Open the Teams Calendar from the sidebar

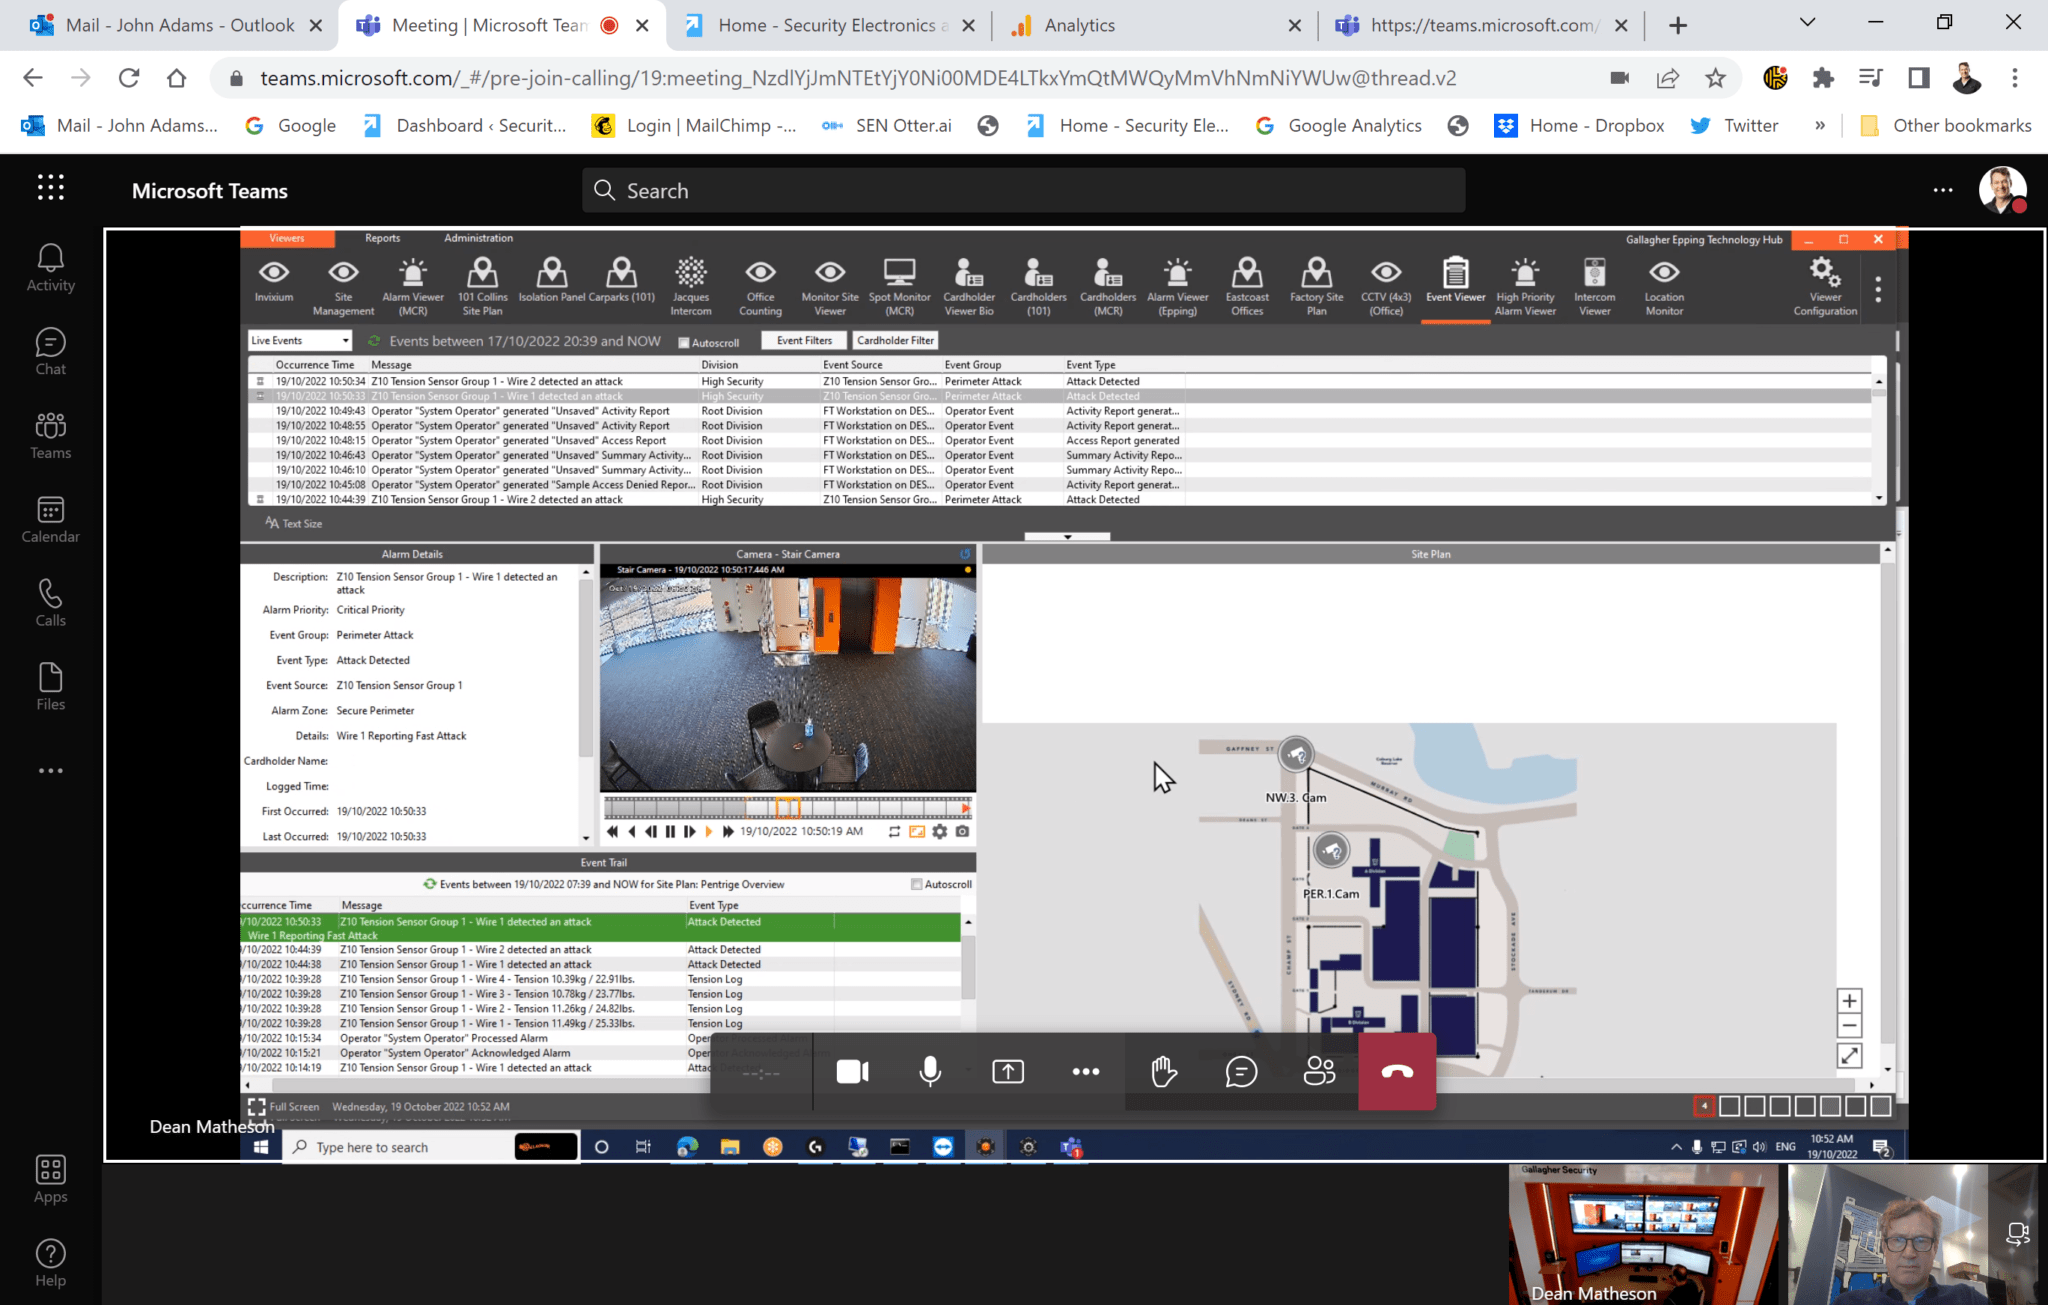point(49,517)
